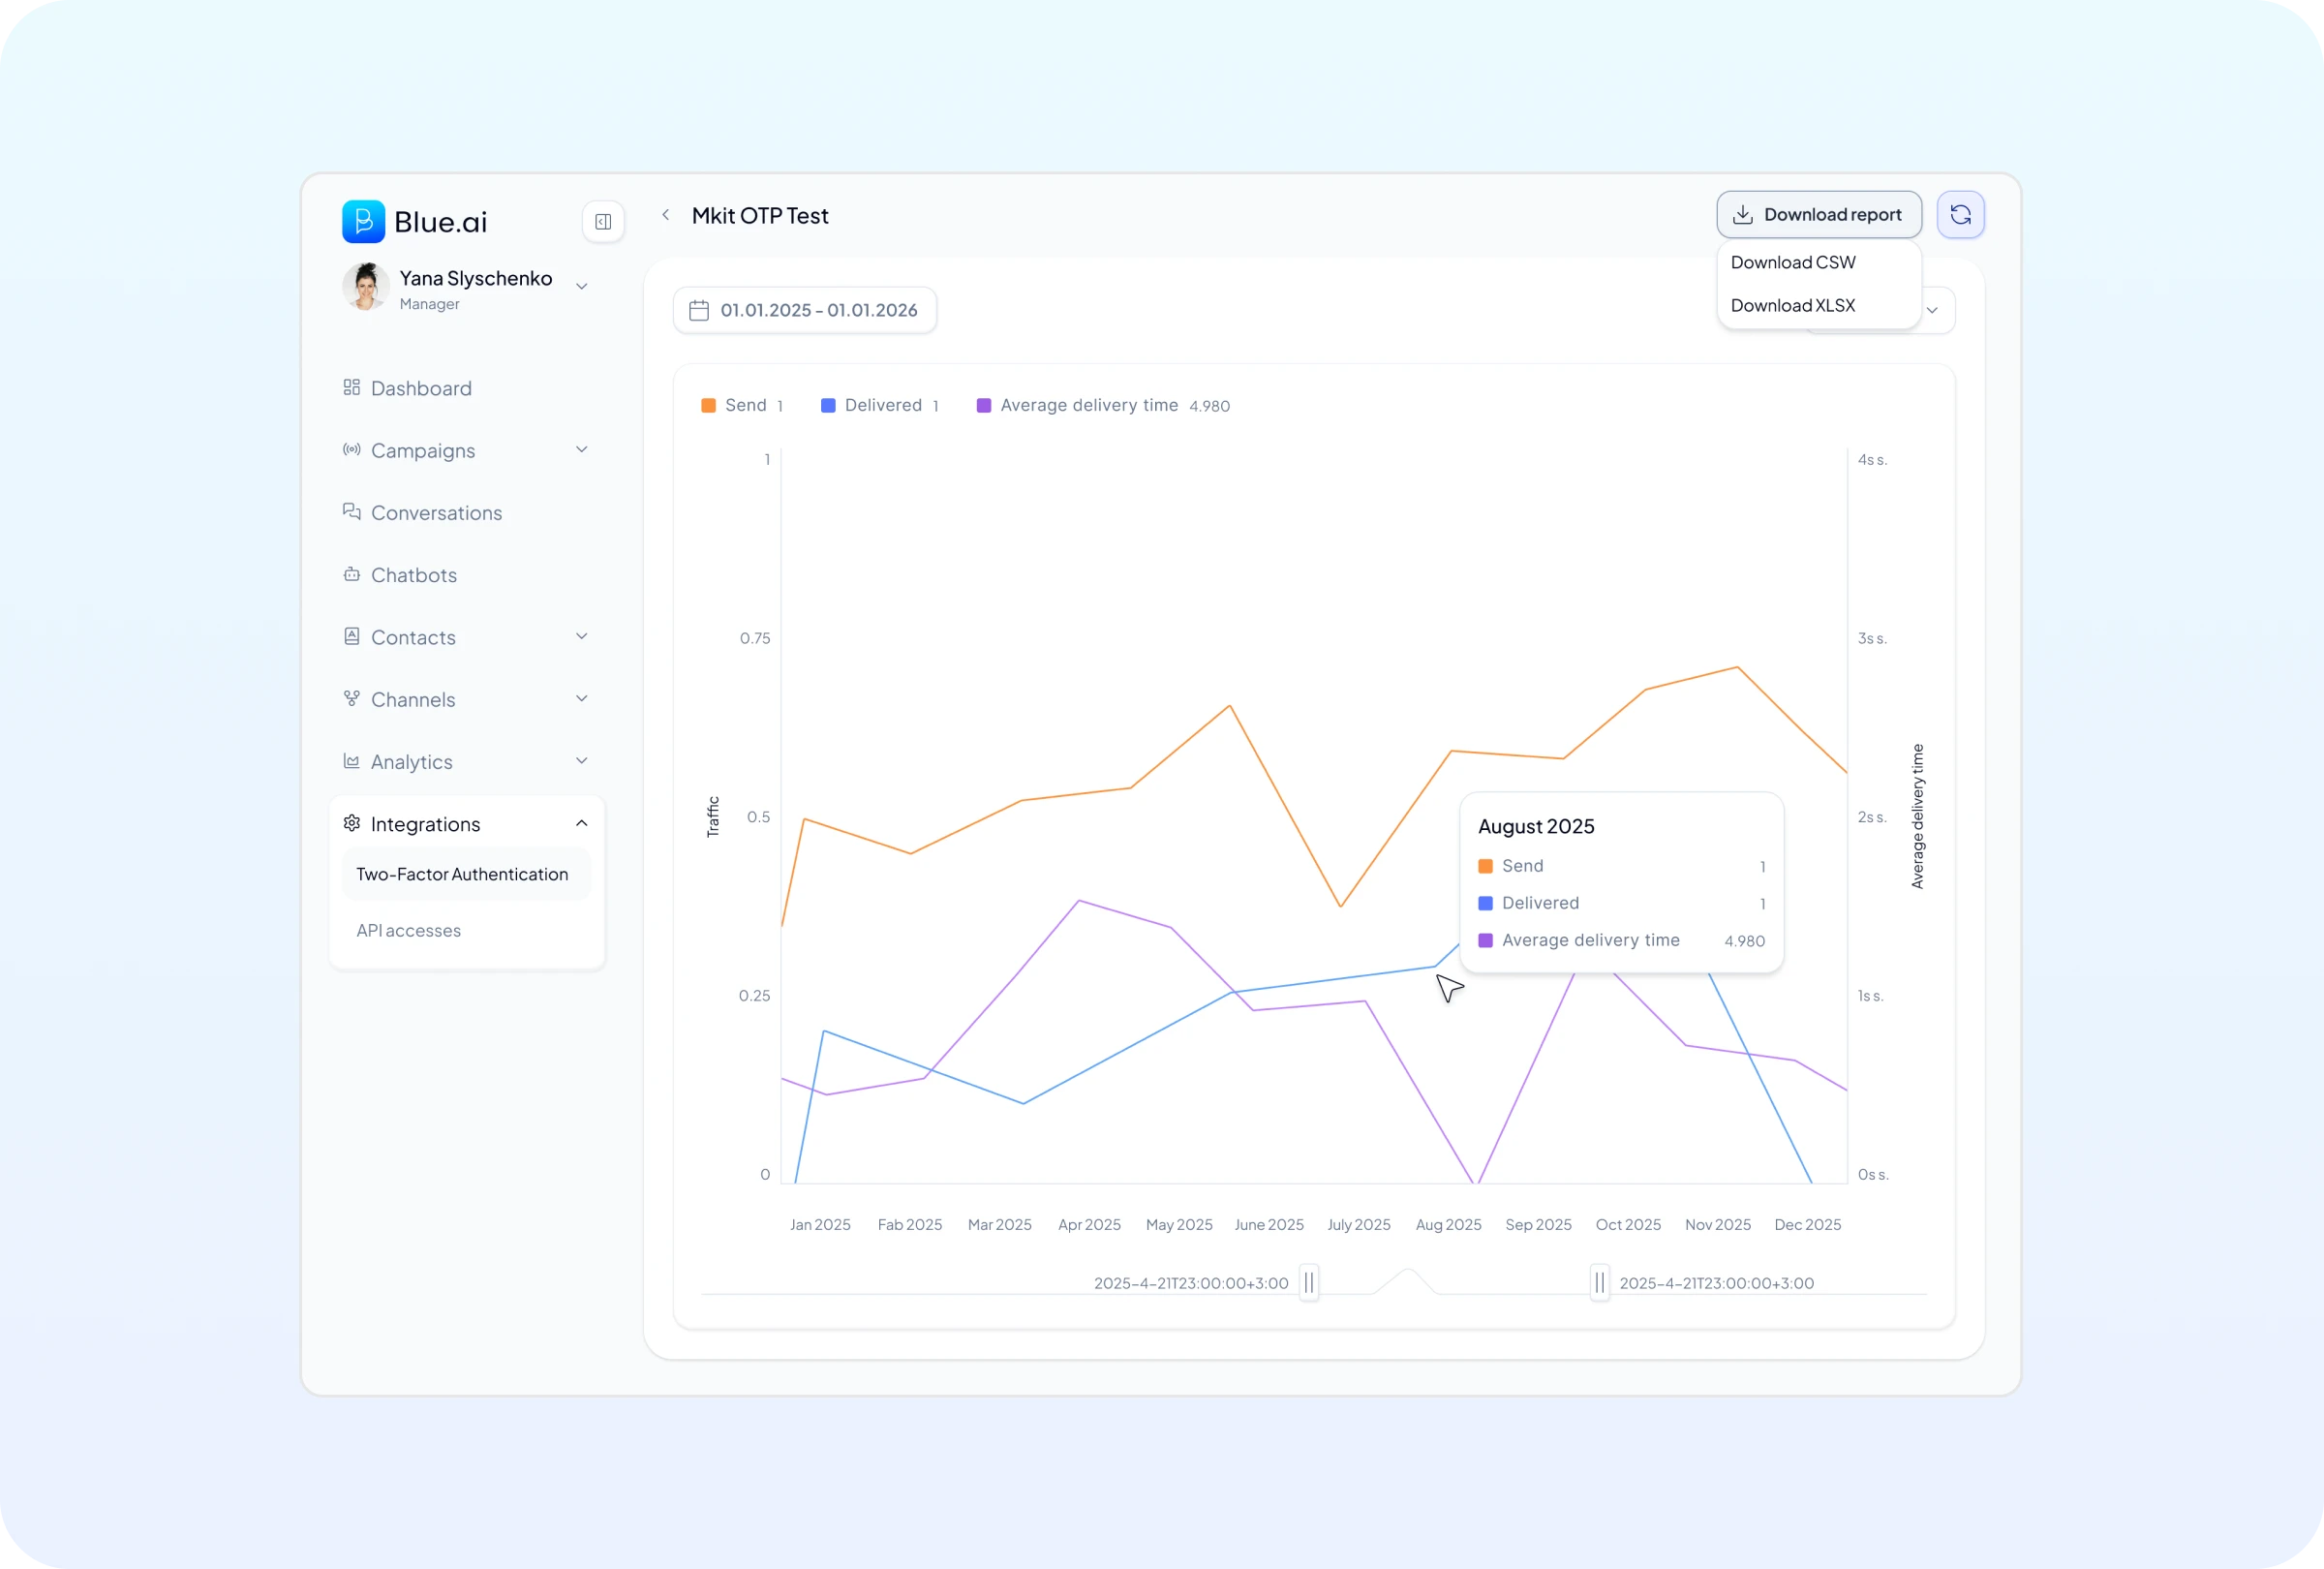Click the refresh icon button
This screenshot has width=2324, height=1569.
tap(1960, 215)
